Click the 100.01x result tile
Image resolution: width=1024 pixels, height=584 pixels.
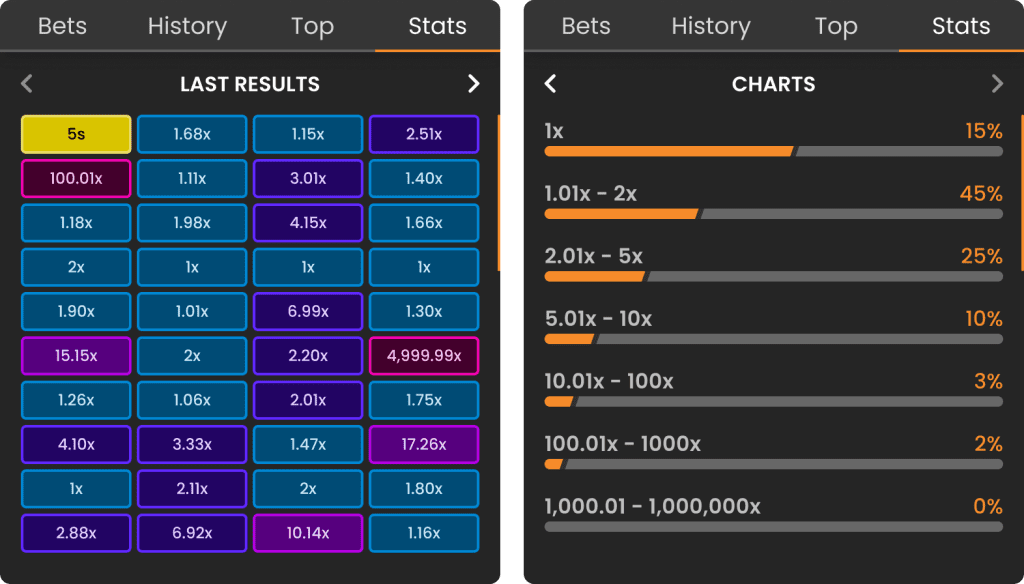click(76, 178)
